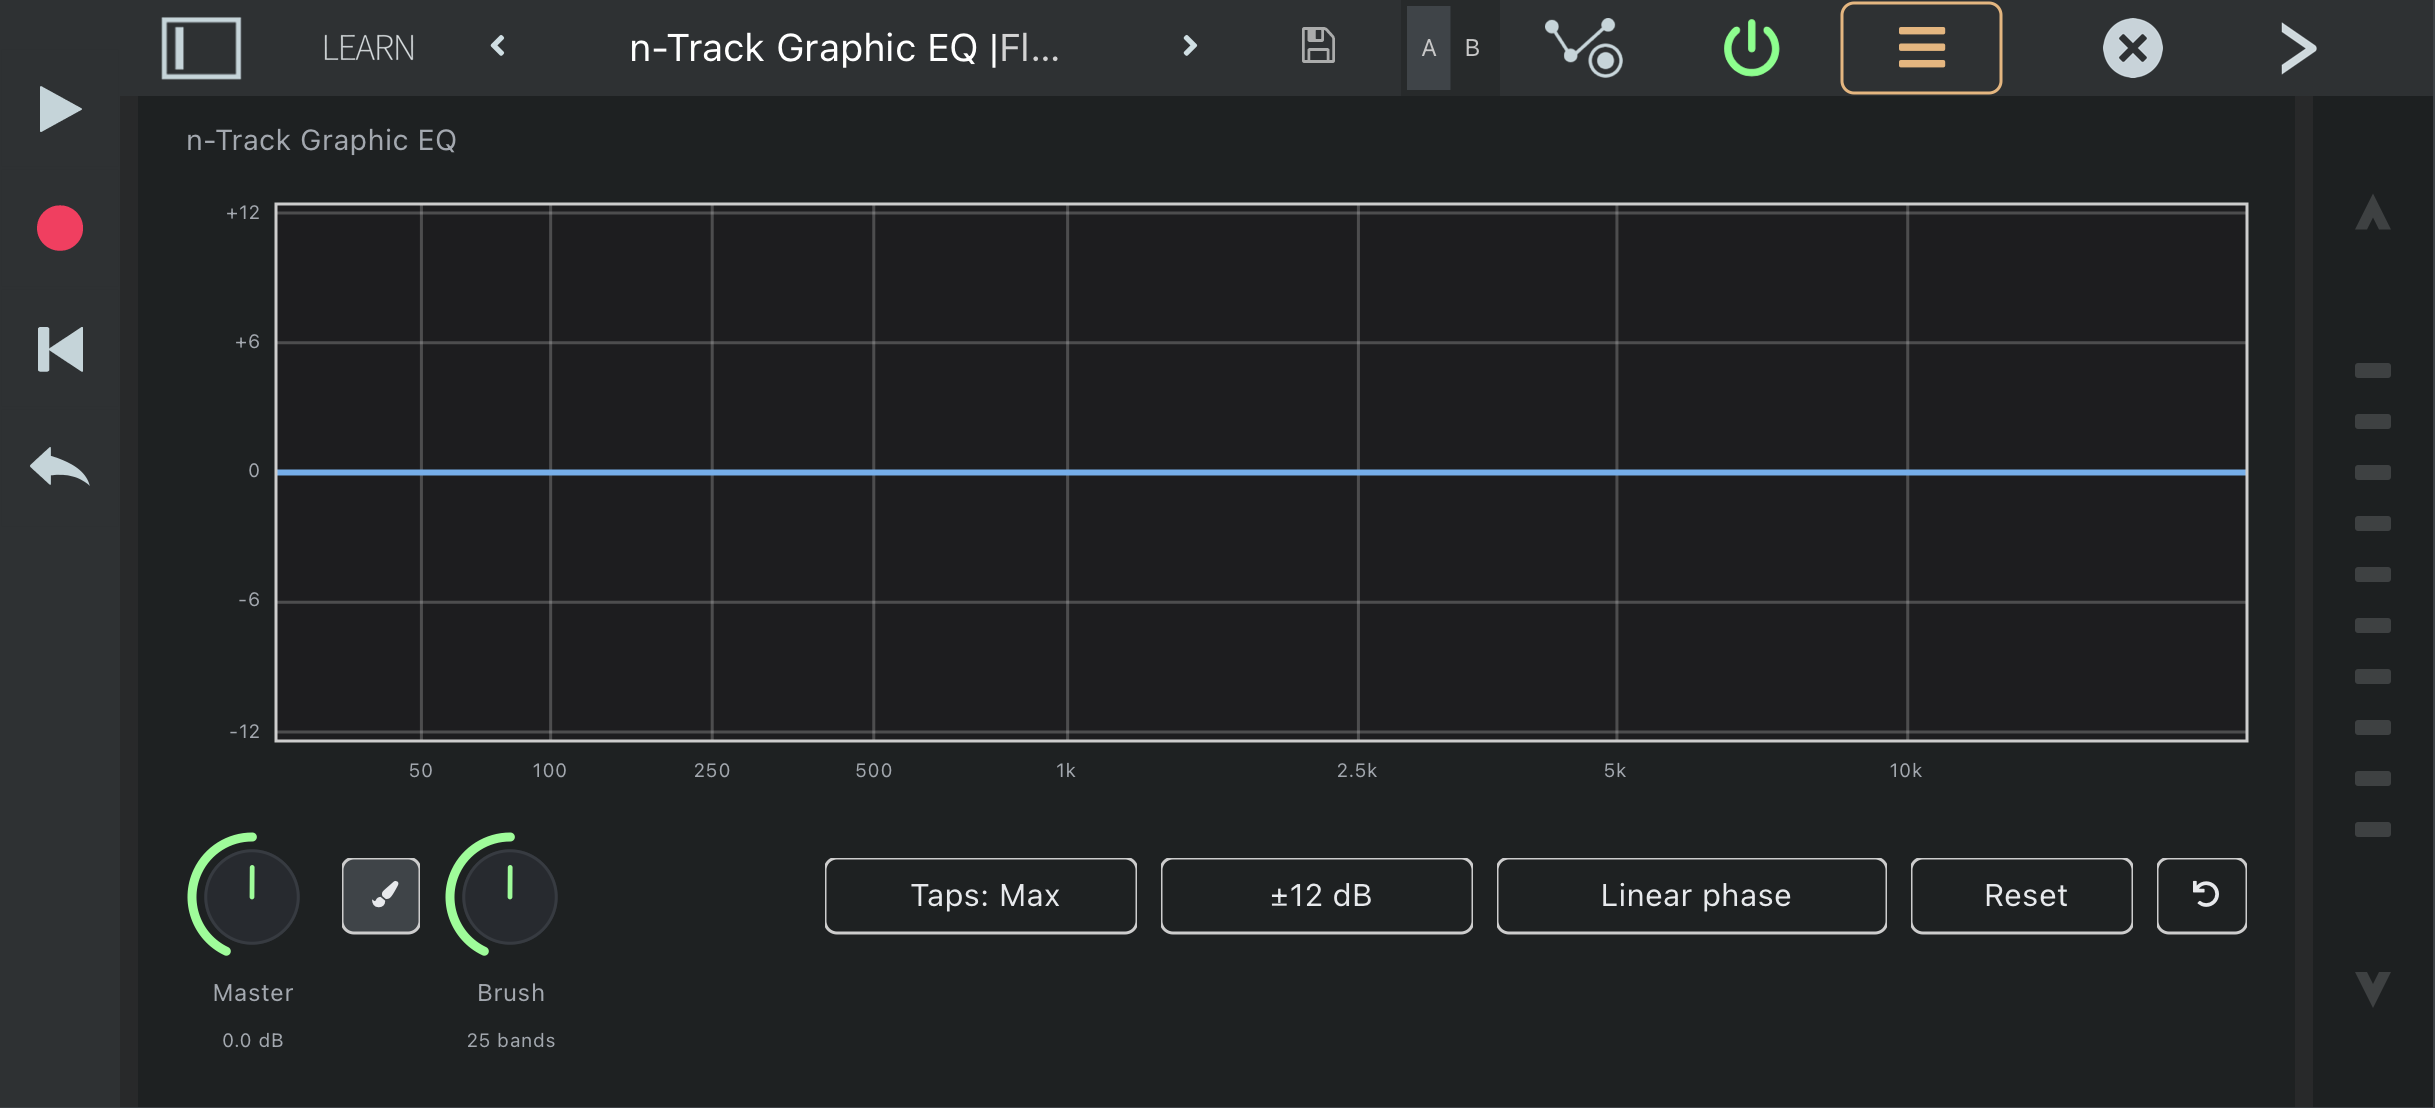Open the n-Track Graphic EQ preset name
Screen dimensions: 2435x1108
(844, 48)
